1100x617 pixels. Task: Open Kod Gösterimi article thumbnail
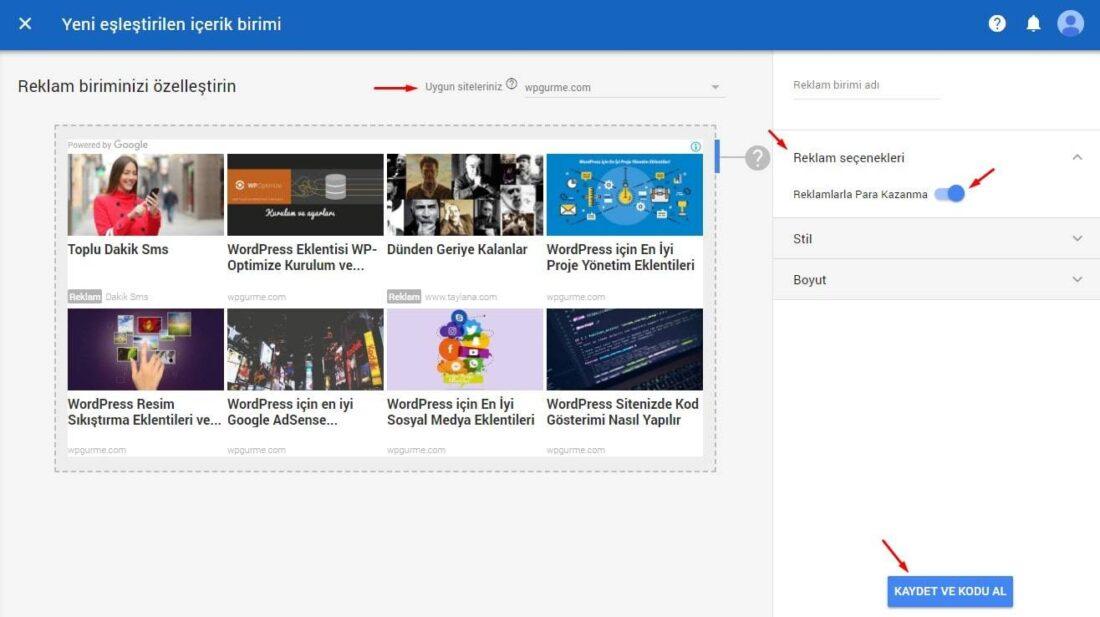pos(624,349)
